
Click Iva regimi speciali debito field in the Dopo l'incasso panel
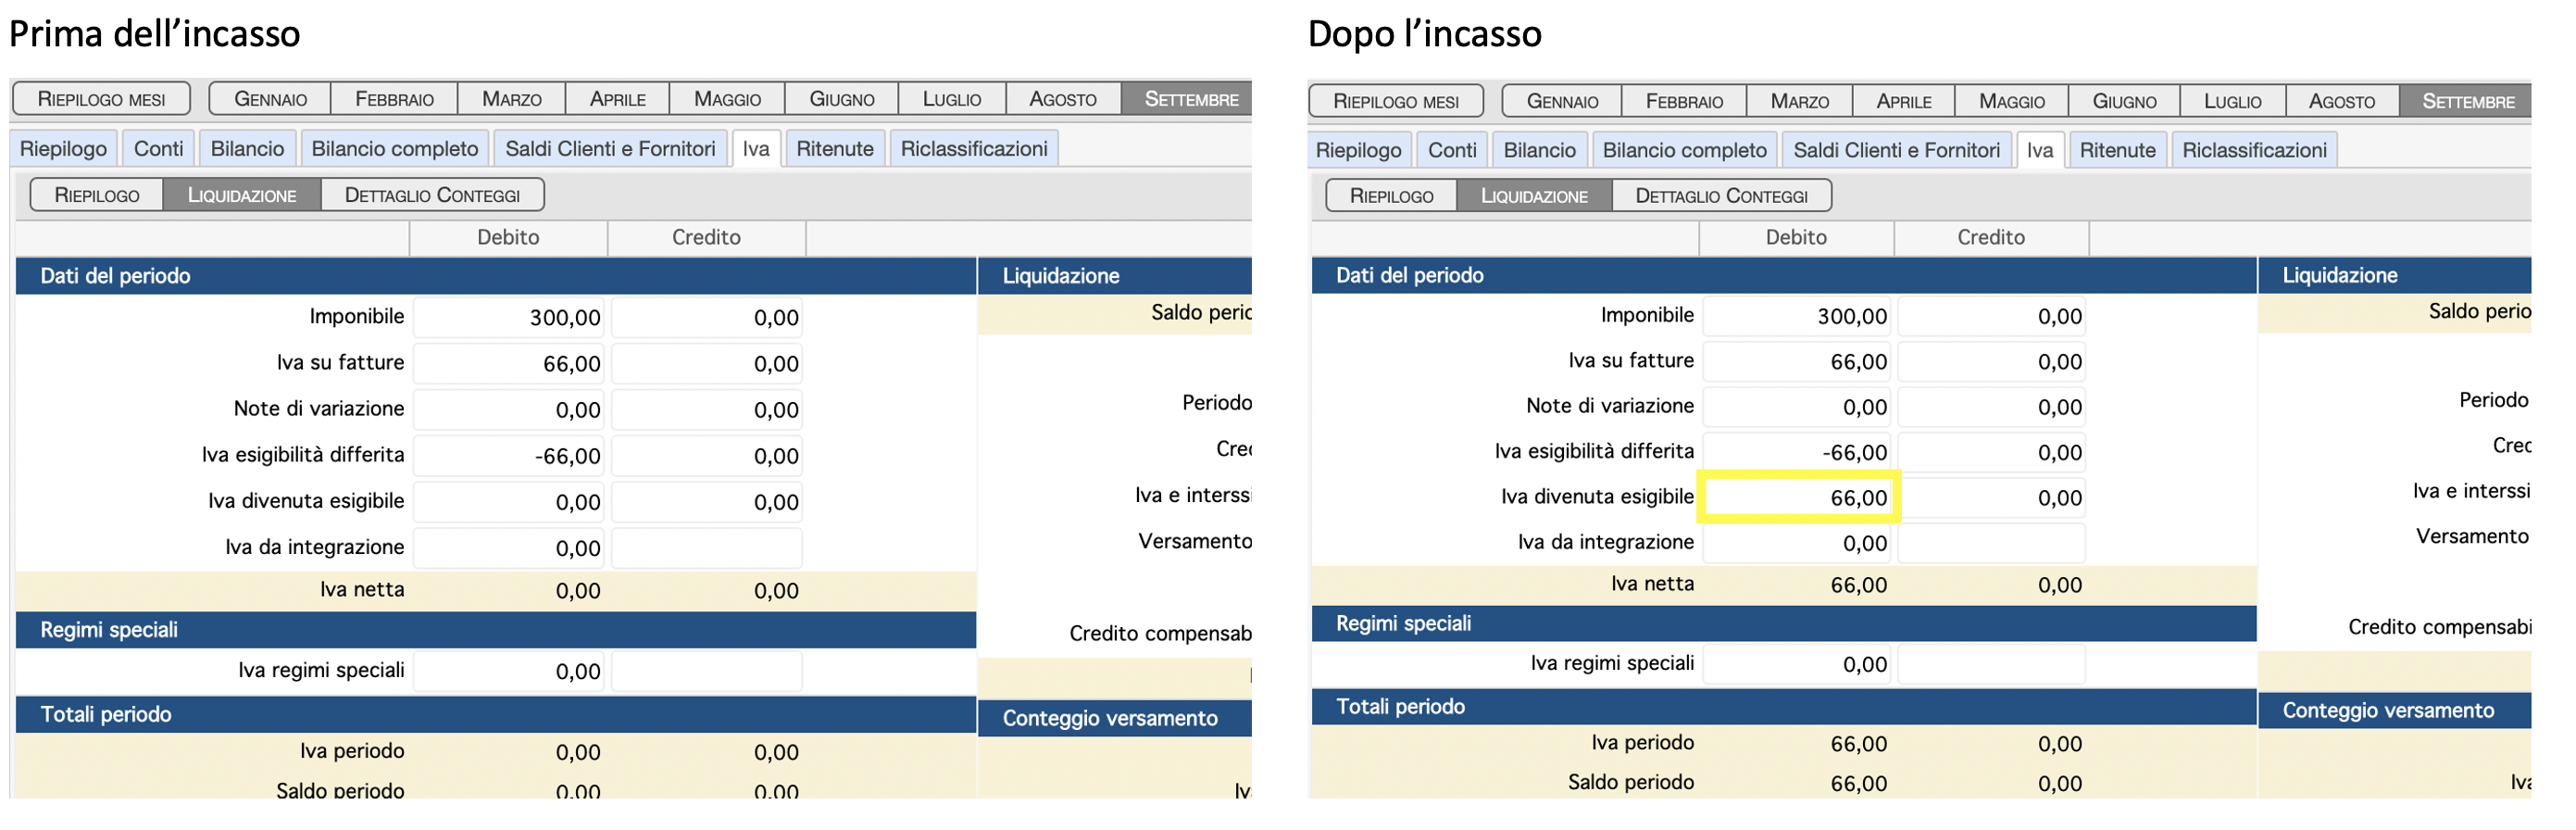click(x=1797, y=664)
